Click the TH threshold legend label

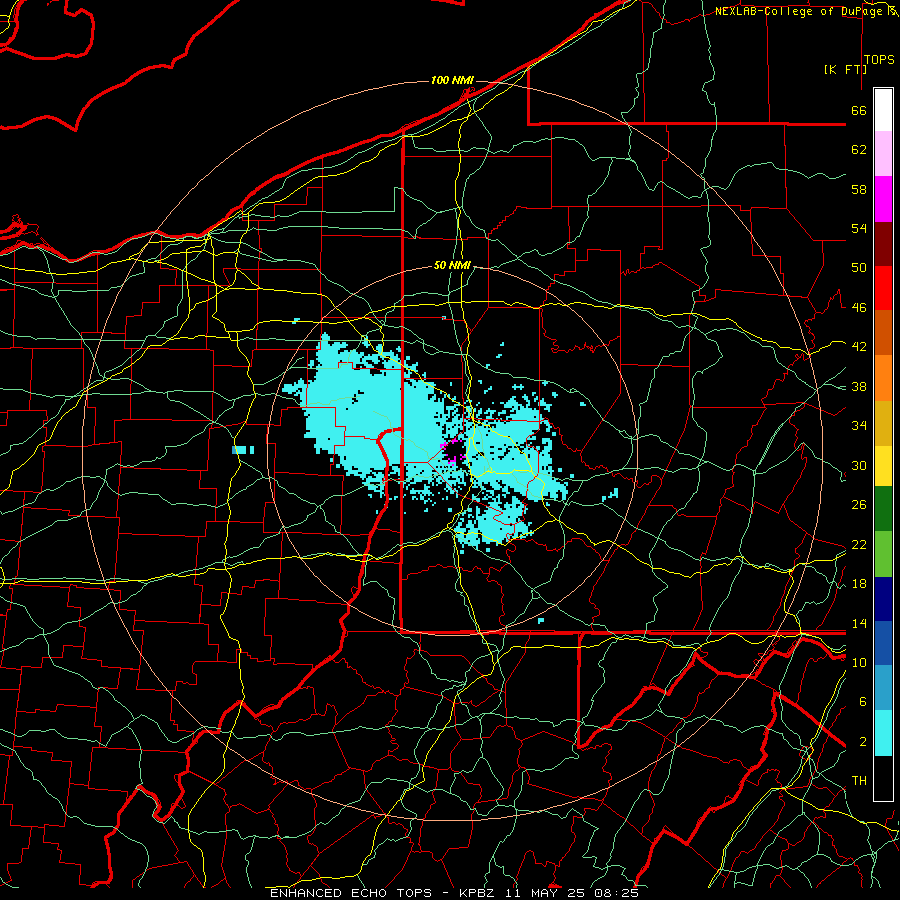click(859, 781)
